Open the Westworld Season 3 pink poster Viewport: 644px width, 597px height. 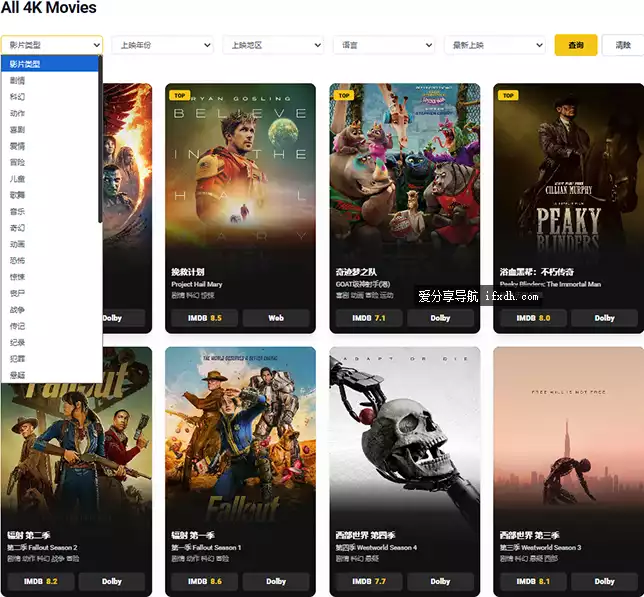click(568, 435)
